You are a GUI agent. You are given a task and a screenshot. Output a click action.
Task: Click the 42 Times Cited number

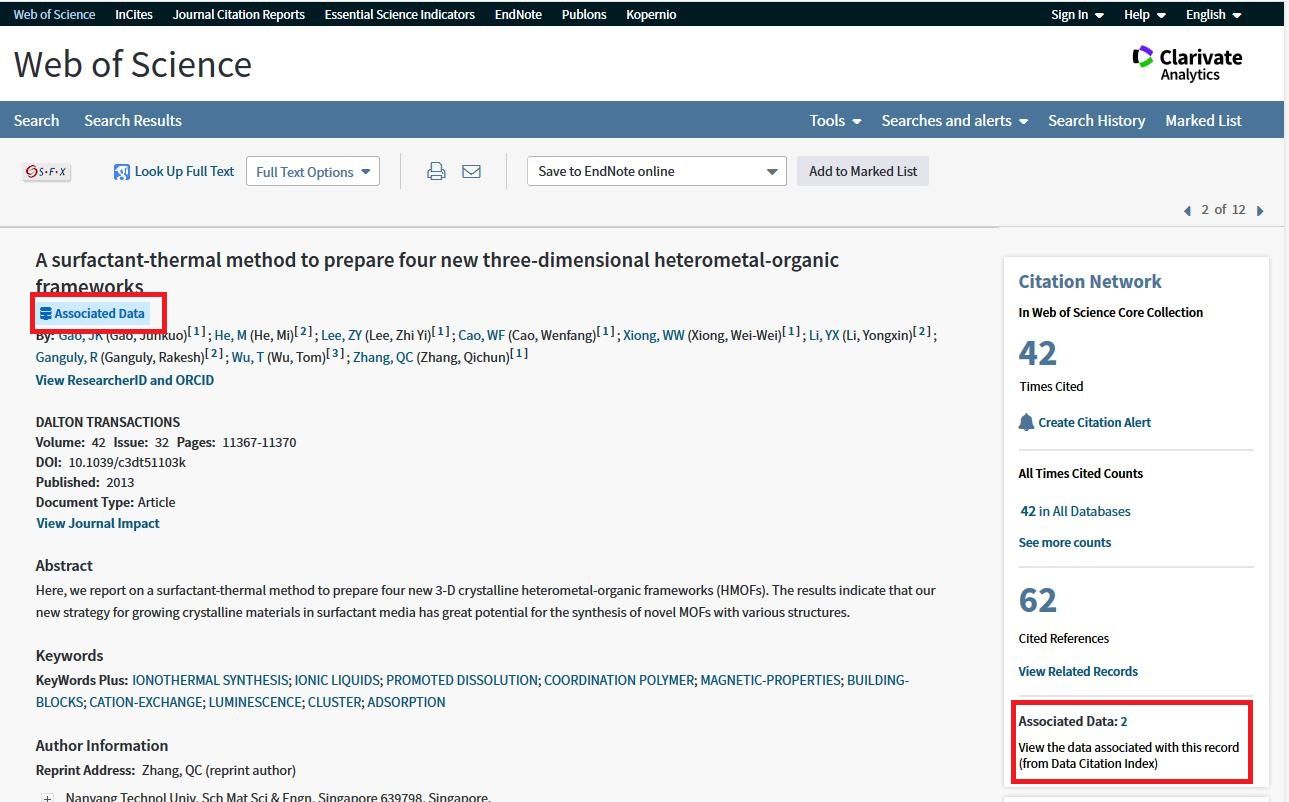pos(1037,353)
